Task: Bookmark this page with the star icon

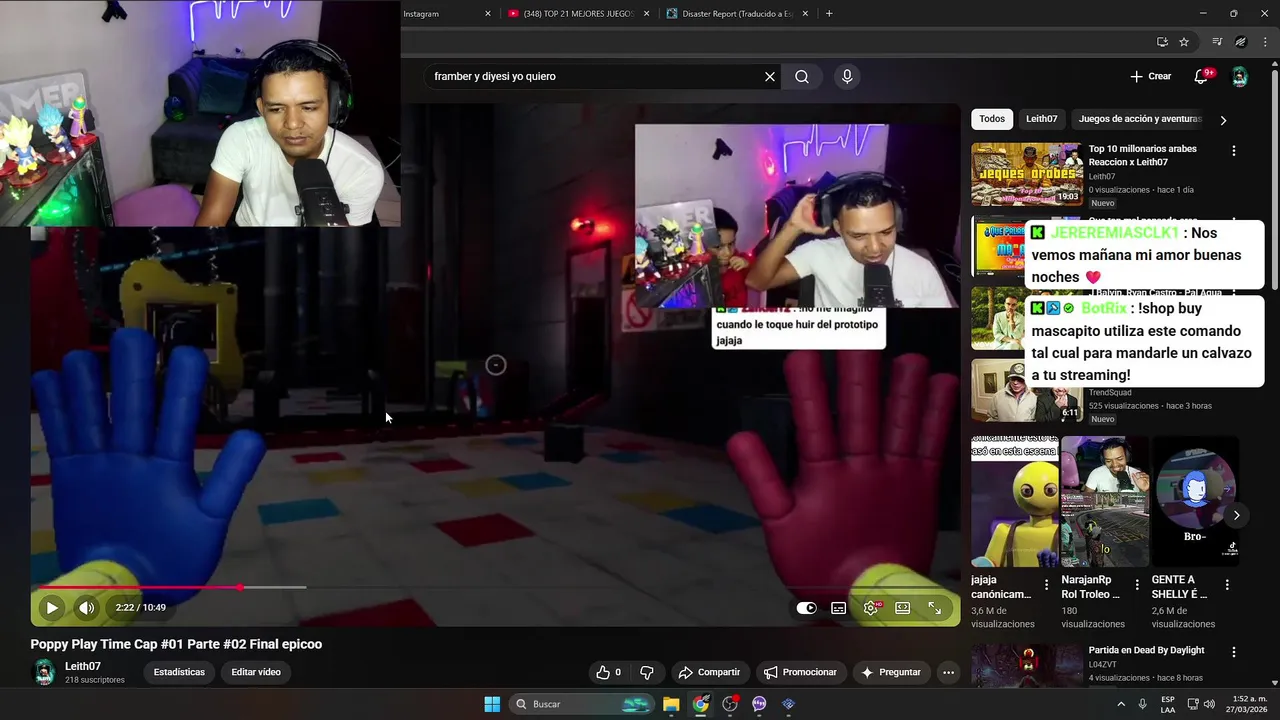Action: pyautogui.click(x=1184, y=42)
